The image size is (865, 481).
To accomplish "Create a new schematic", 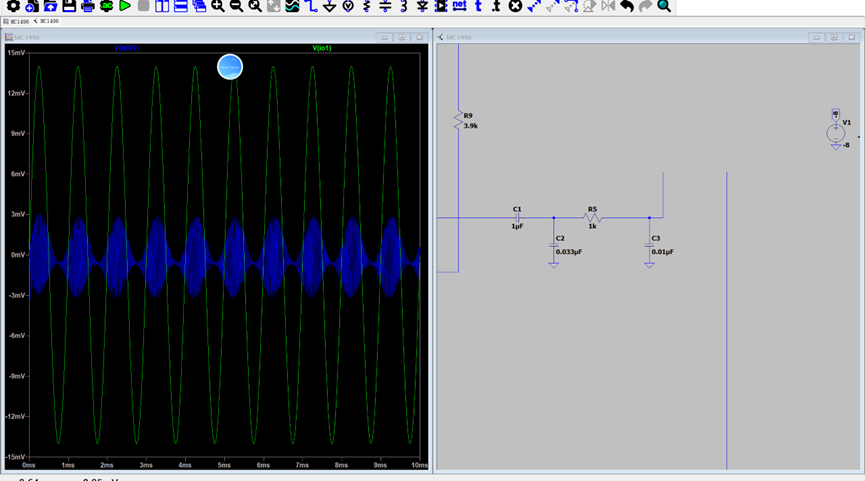I will pyautogui.click(x=32, y=6).
